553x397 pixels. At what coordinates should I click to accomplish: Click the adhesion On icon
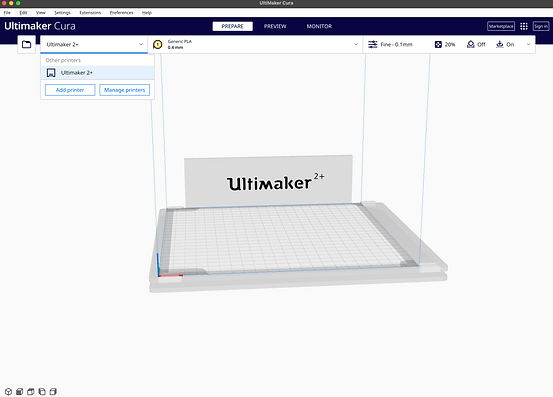pyautogui.click(x=499, y=44)
